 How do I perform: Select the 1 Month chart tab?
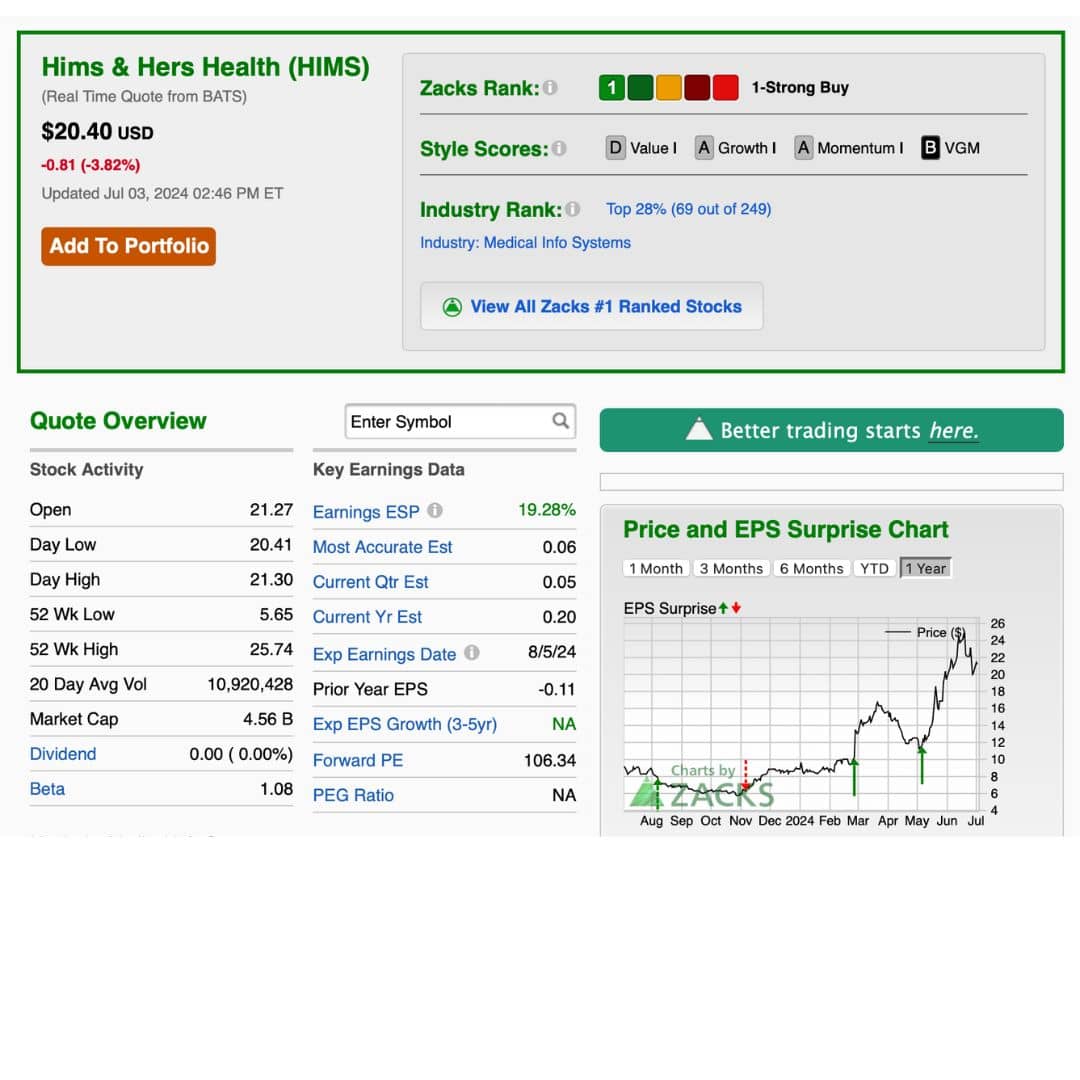point(656,568)
